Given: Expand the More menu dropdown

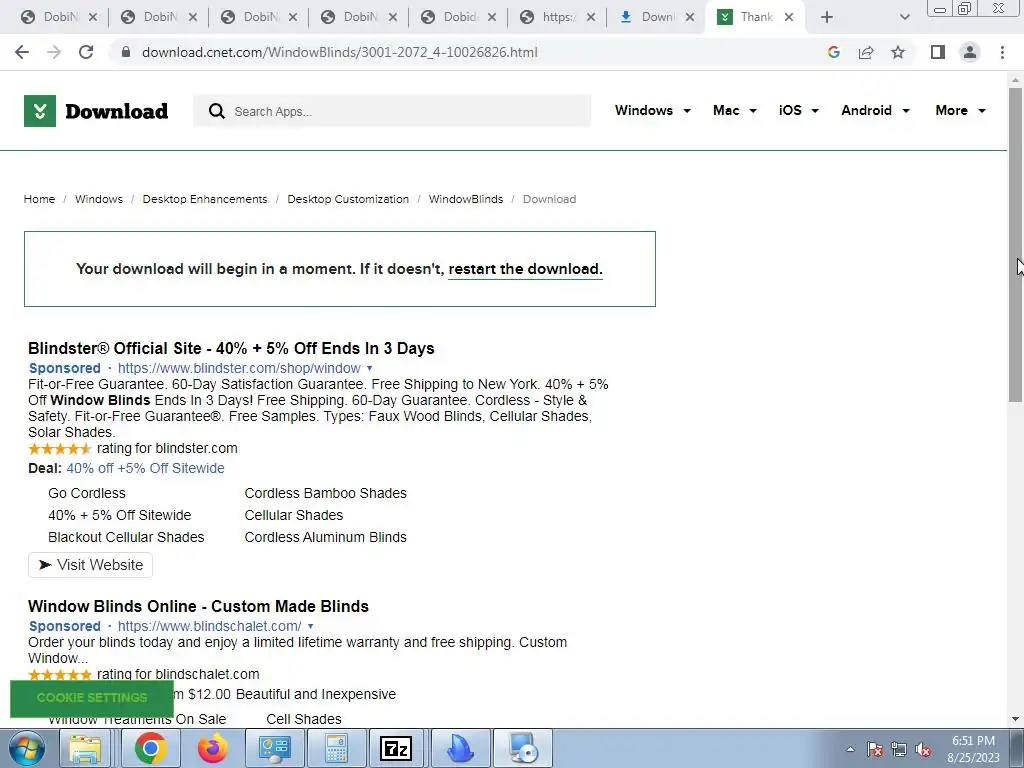Looking at the screenshot, I should point(960,110).
